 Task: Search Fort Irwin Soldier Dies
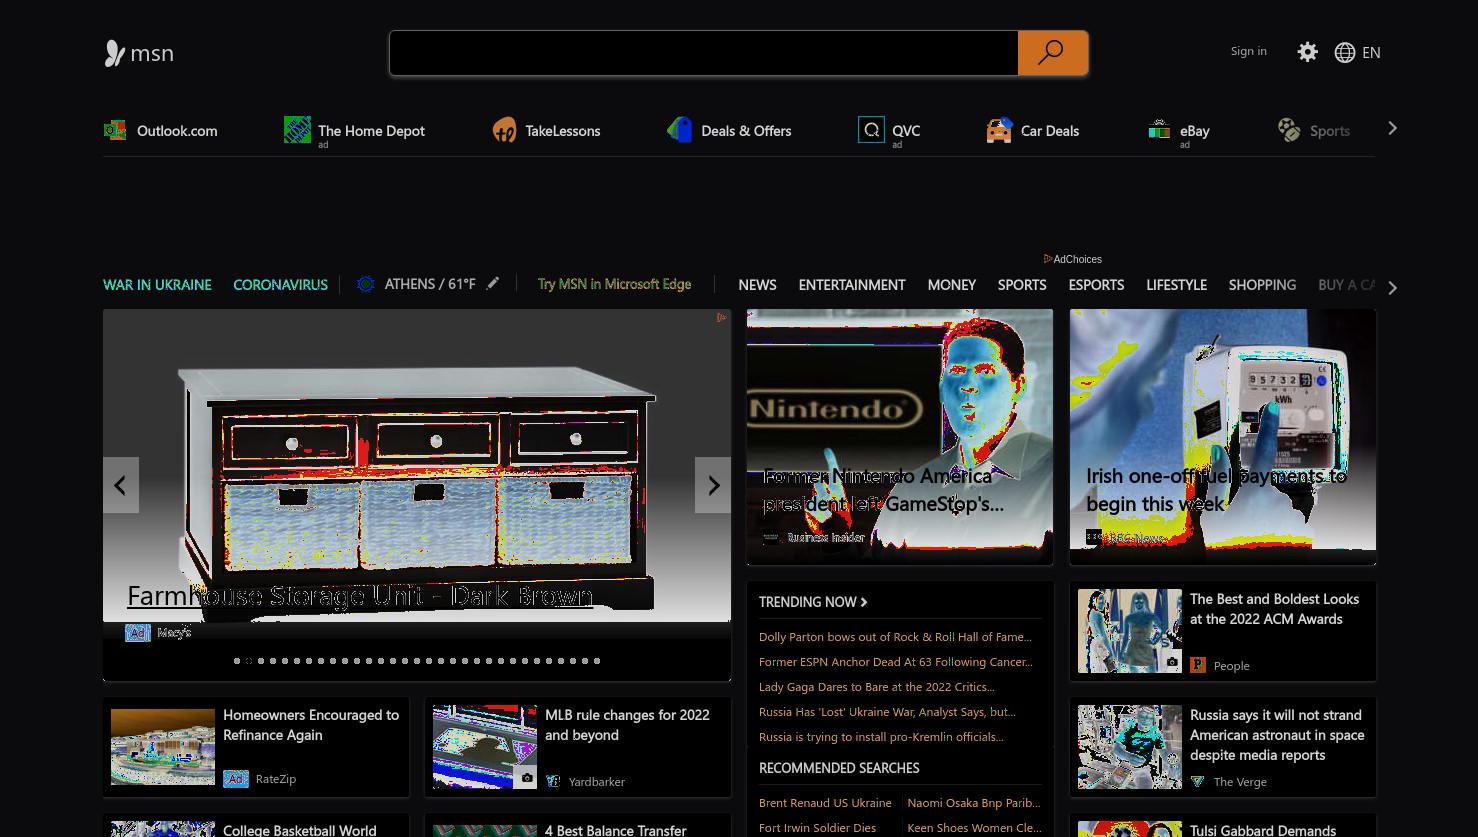[x=817, y=827]
